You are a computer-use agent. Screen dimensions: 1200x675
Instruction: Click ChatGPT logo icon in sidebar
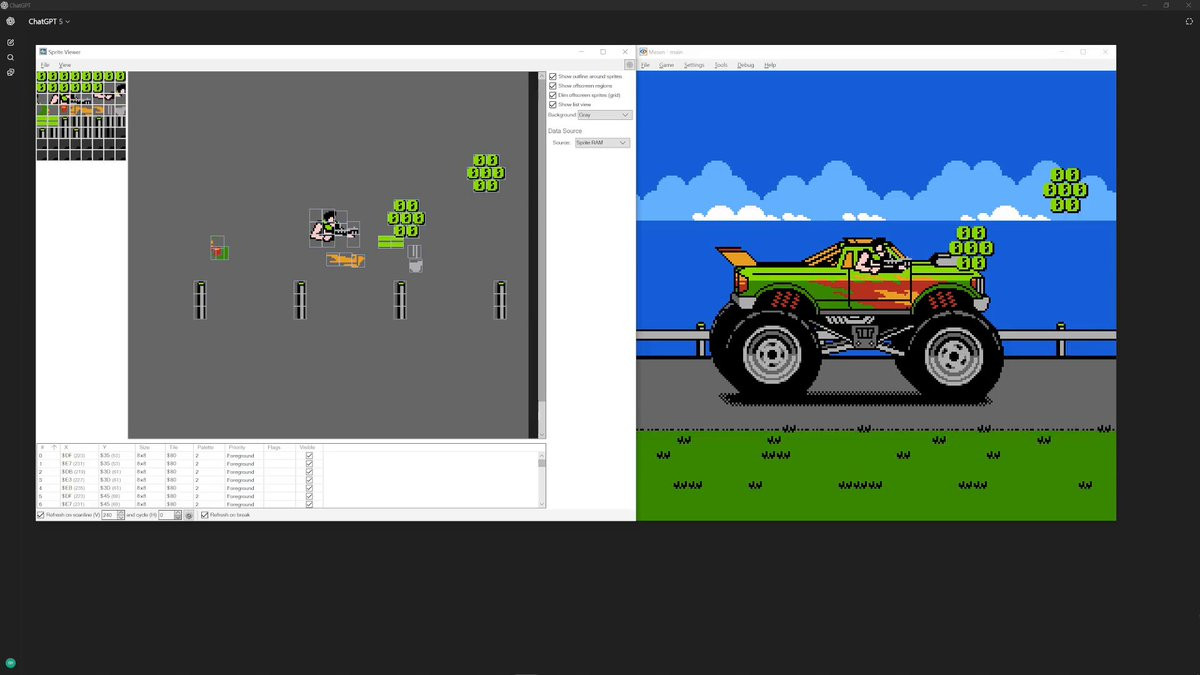coord(10,21)
